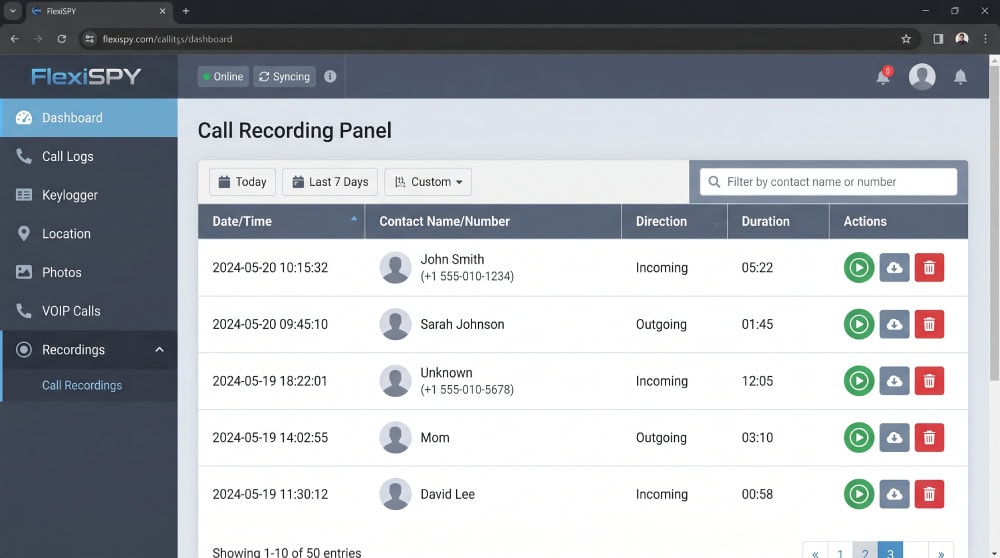Play the Sarah Johnson call recording
Viewport: 1000px width, 558px height.
tap(858, 324)
